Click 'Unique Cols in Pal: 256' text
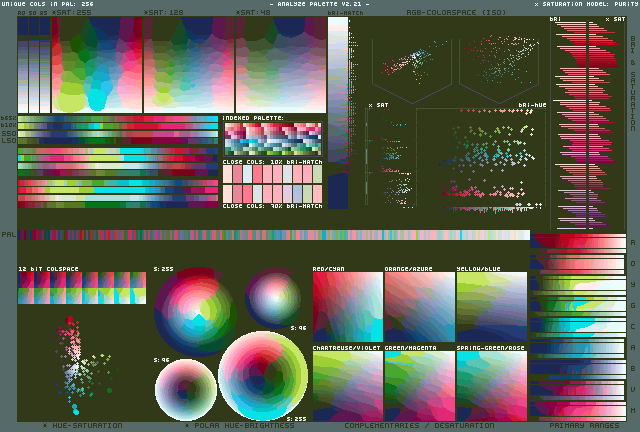Viewport: 640px width, 432px height. click(x=47, y=4)
